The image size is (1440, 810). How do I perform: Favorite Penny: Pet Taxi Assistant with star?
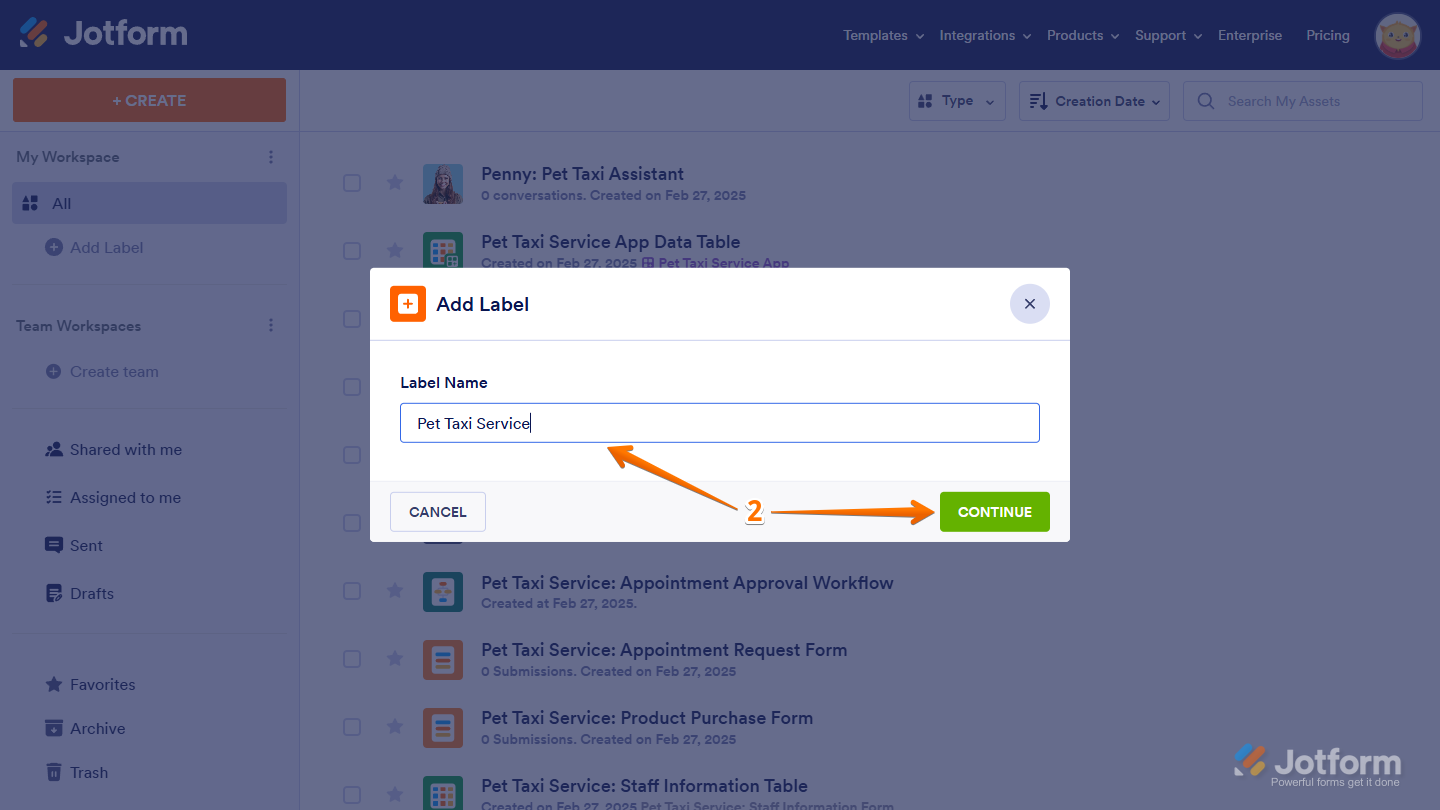click(x=395, y=182)
